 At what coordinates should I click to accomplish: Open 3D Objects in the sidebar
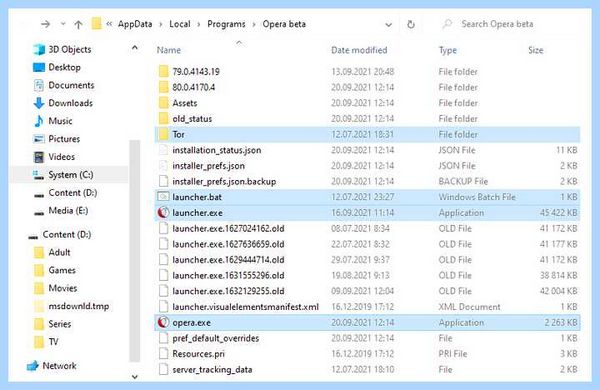(x=70, y=49)
